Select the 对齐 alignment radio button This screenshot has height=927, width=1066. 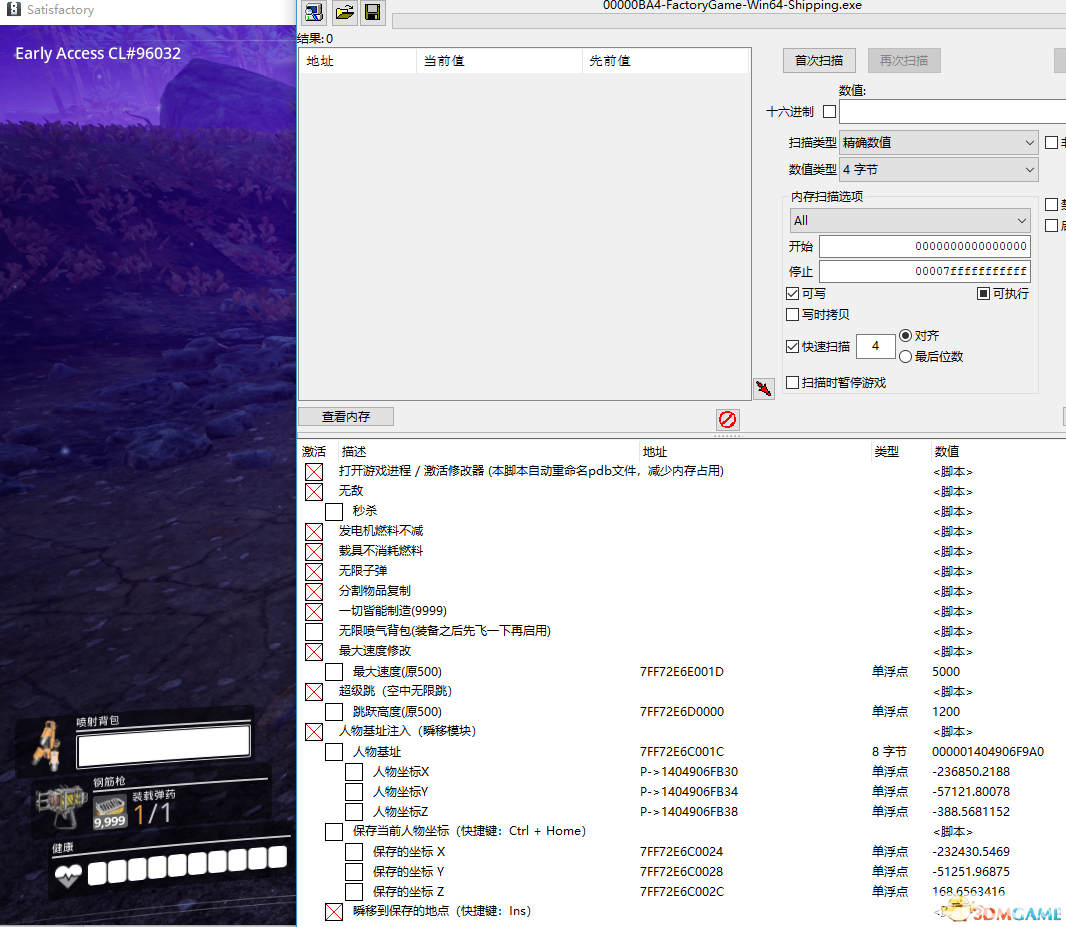[x=906, y=336]
